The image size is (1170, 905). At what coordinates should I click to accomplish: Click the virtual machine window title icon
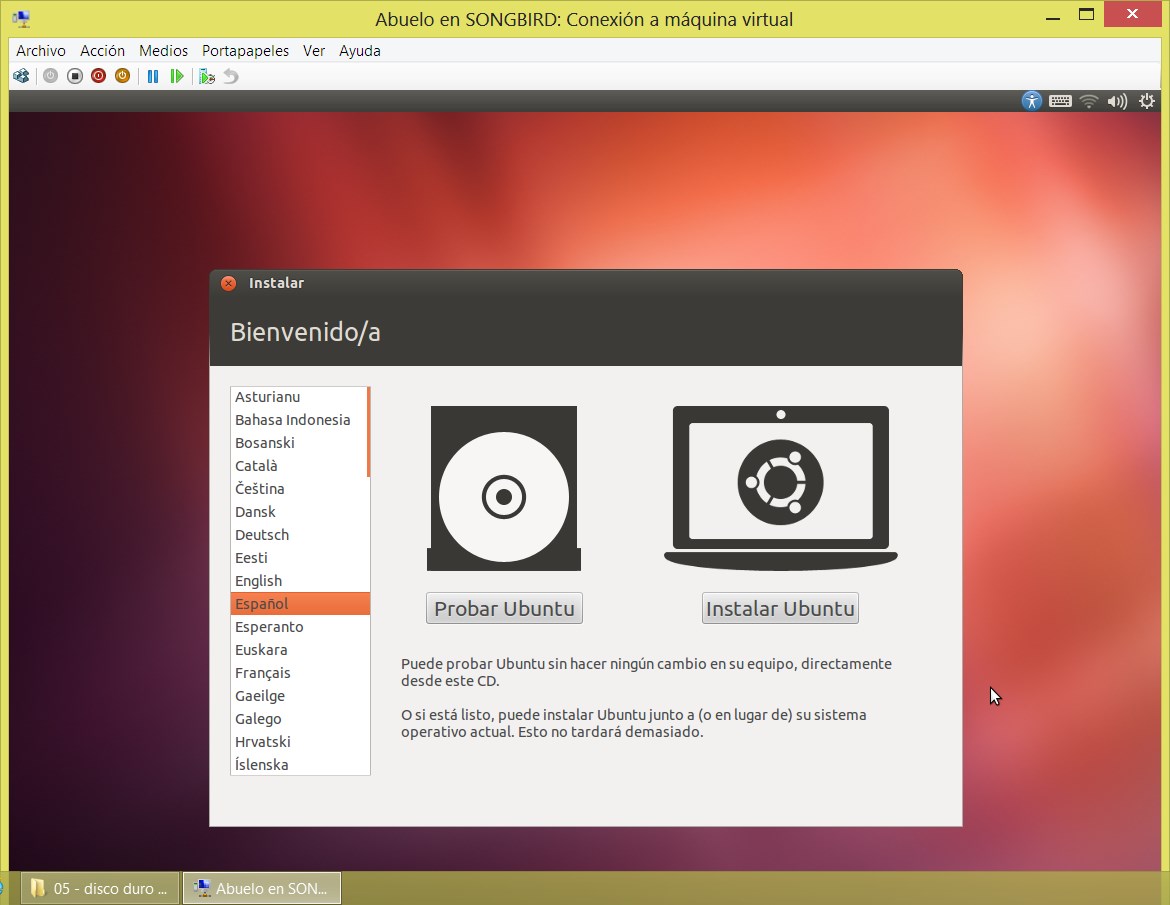pos(22,19)
